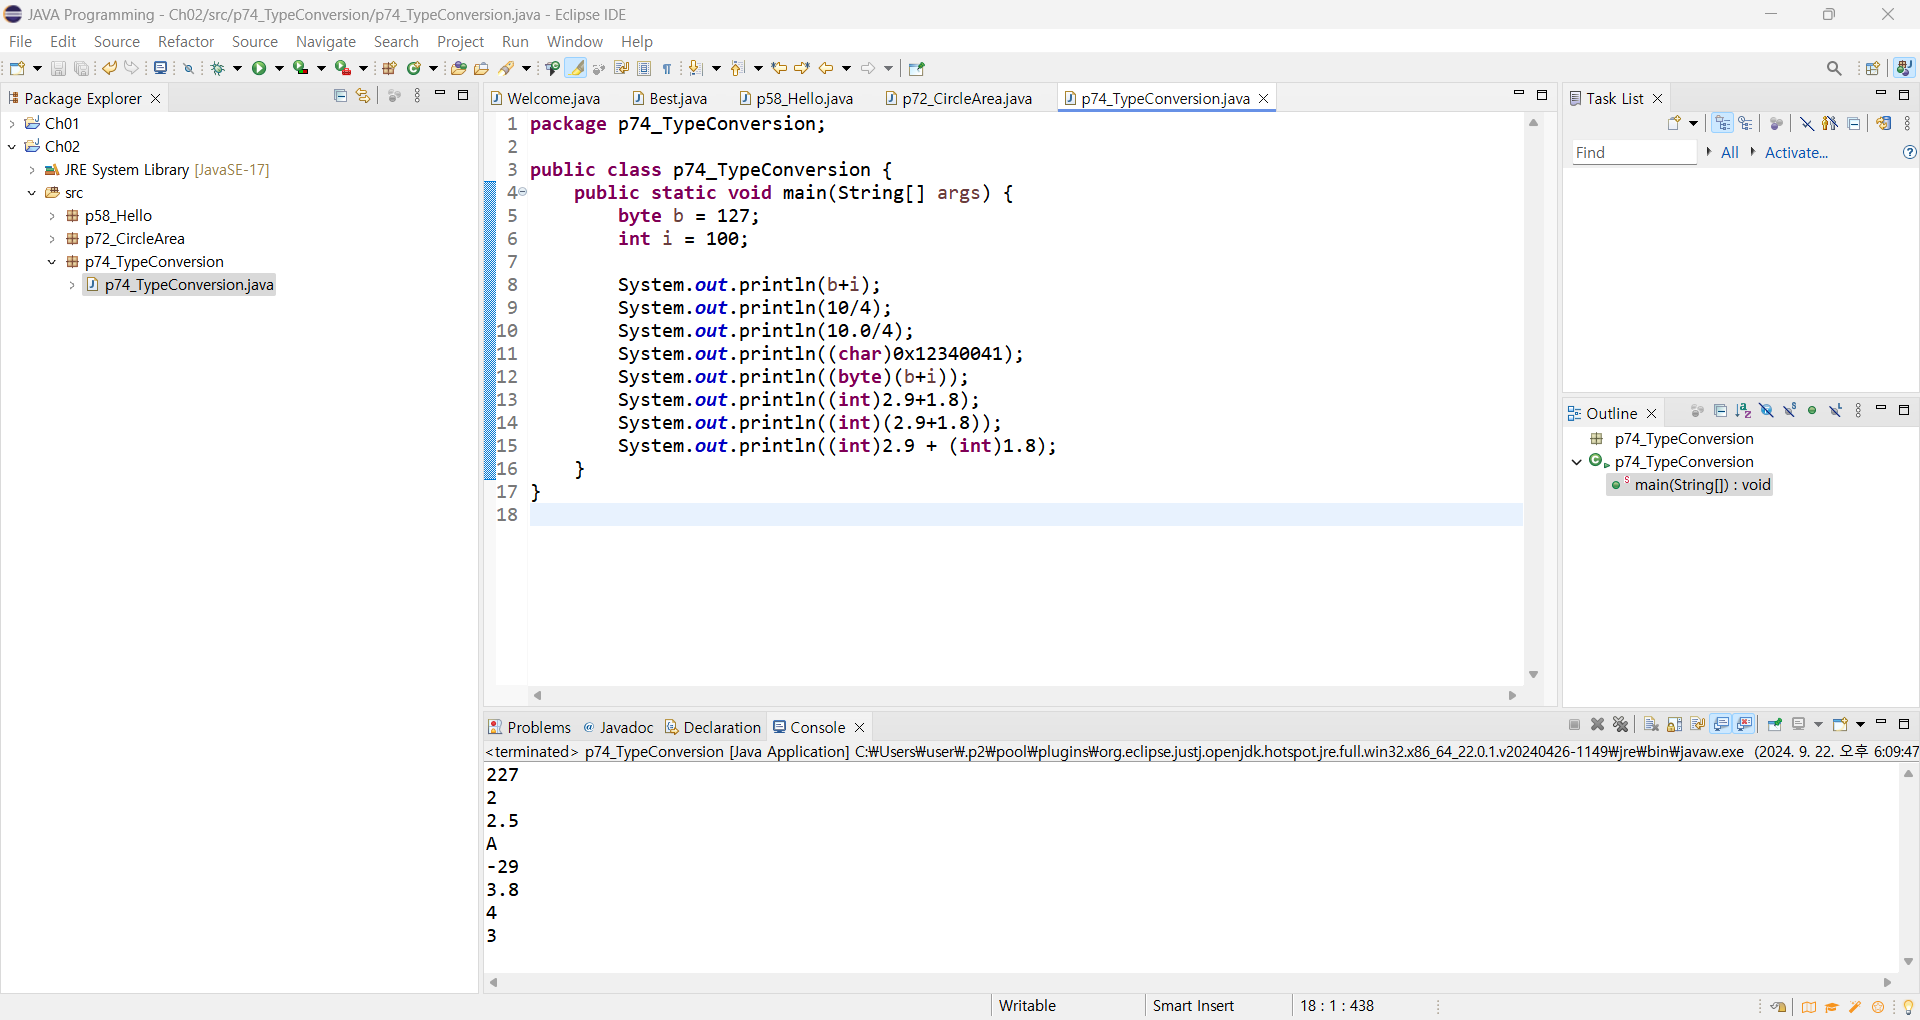The height and width of the screenshot is (1020, 1920).
Task: Open the Refactor menu
Action: (x=186, y=41)
